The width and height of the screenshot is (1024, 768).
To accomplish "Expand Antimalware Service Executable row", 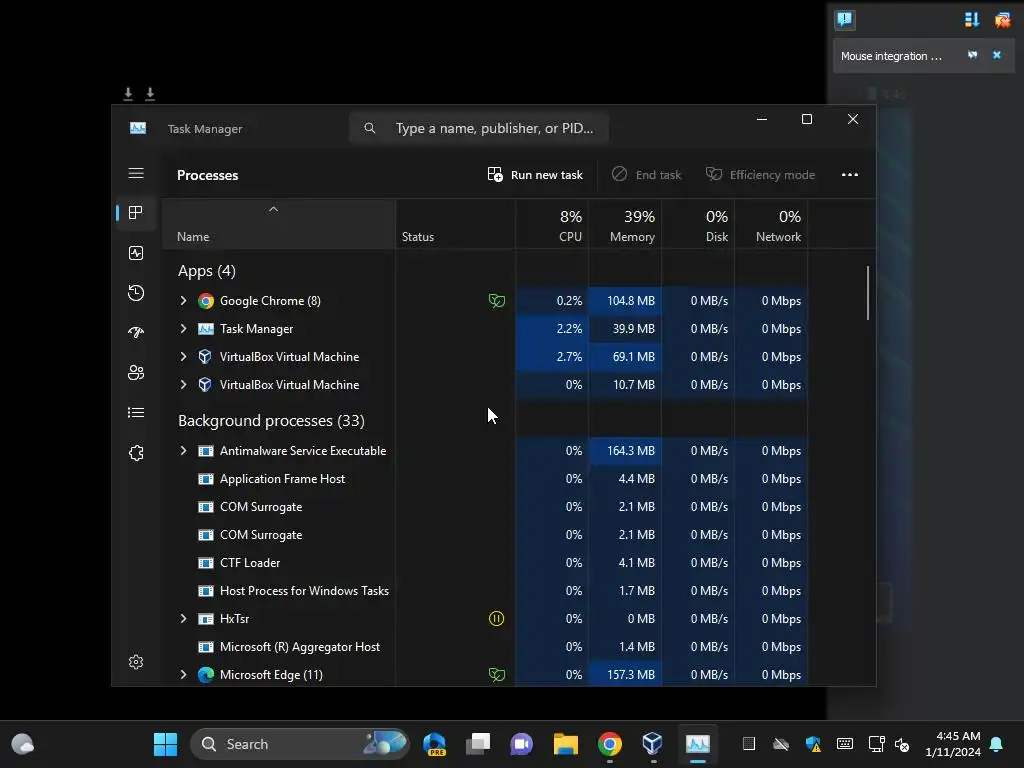I will [184, 451].
